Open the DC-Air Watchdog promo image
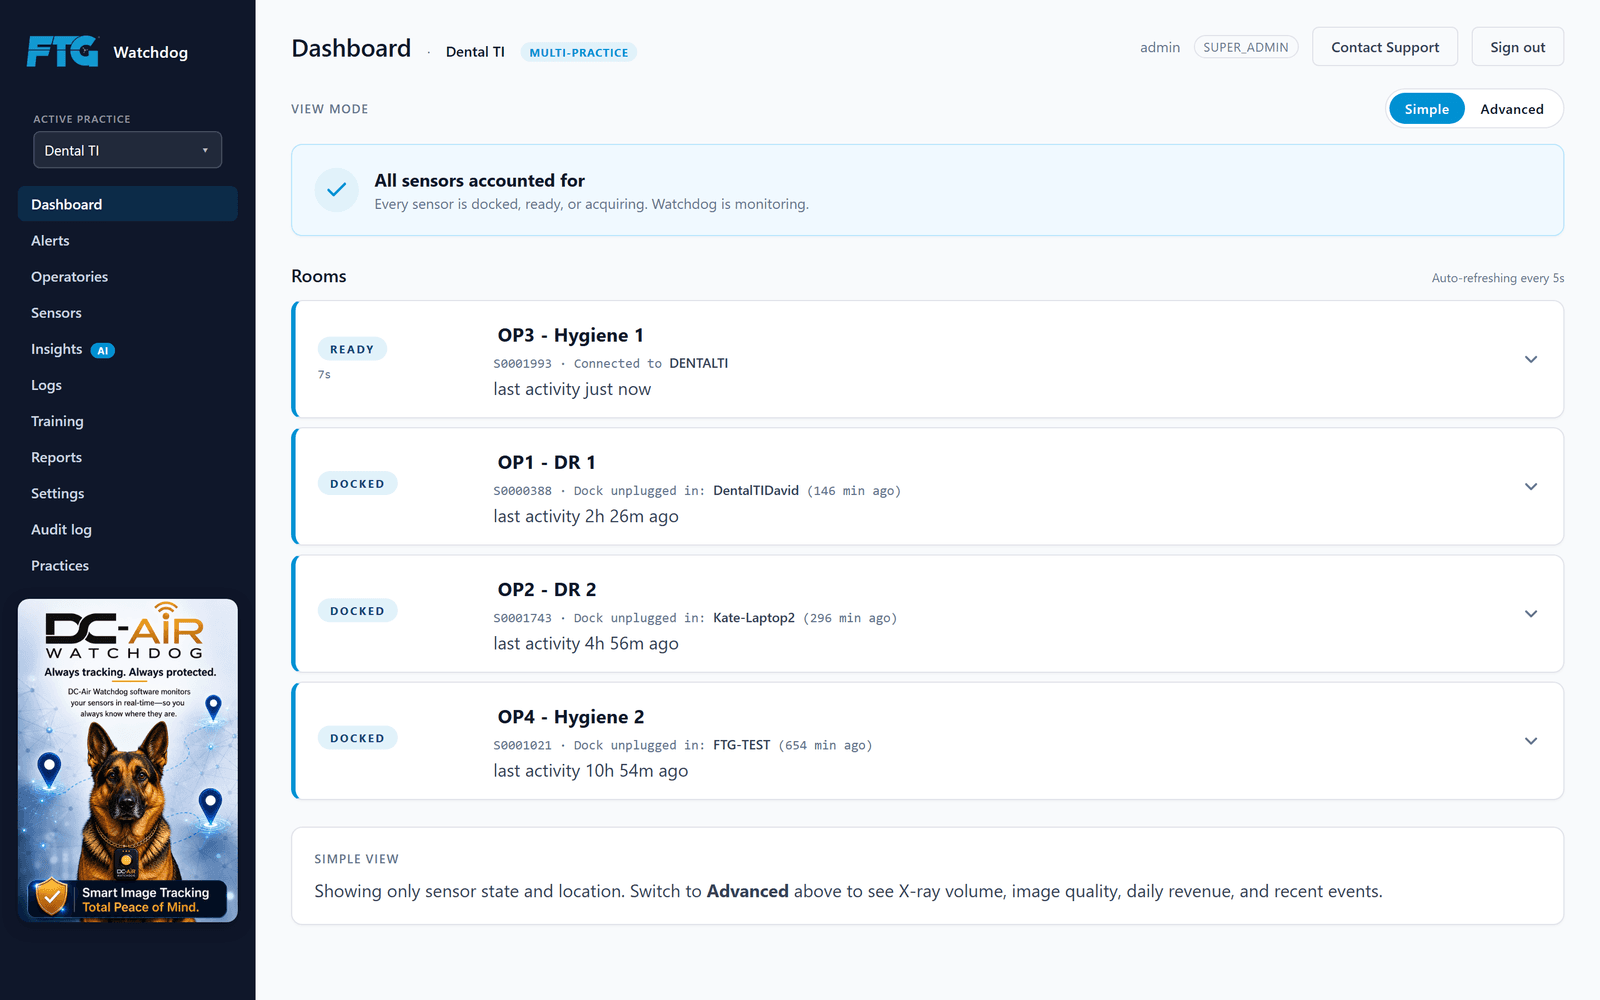 (128, 760)
